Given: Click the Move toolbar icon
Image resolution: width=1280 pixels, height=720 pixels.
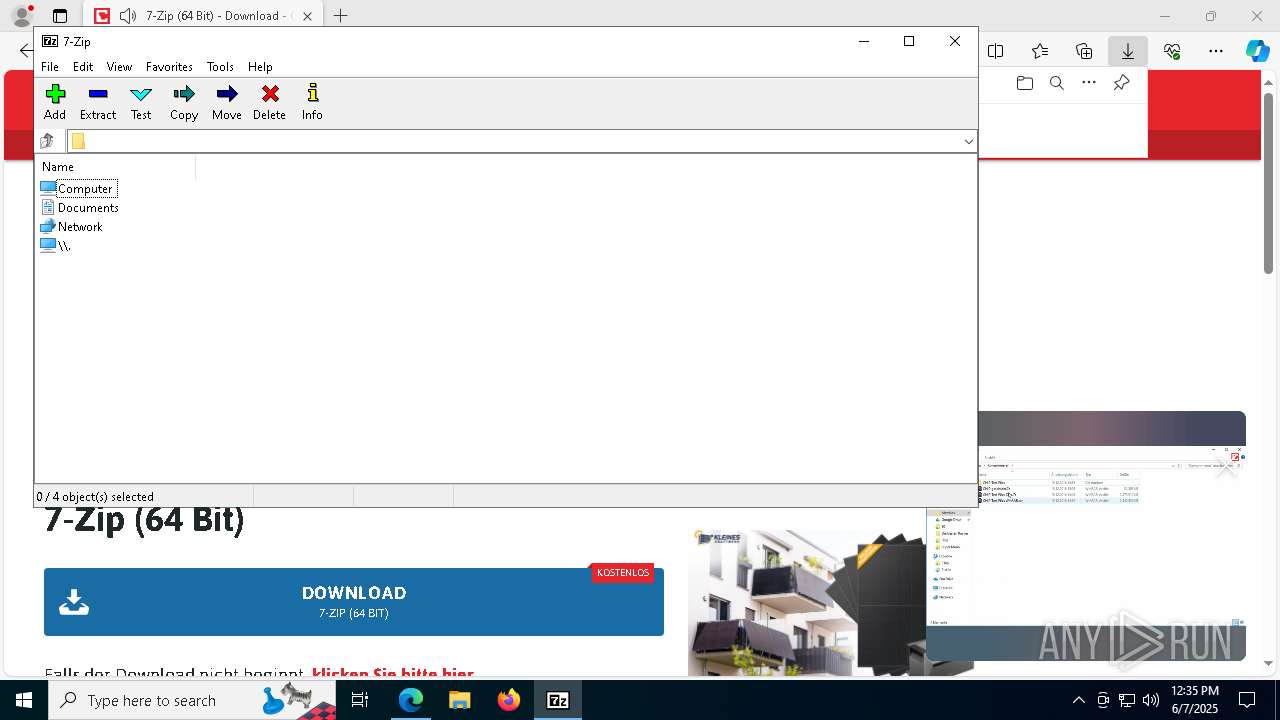Looking at the screenshot, I should point(227,102).
